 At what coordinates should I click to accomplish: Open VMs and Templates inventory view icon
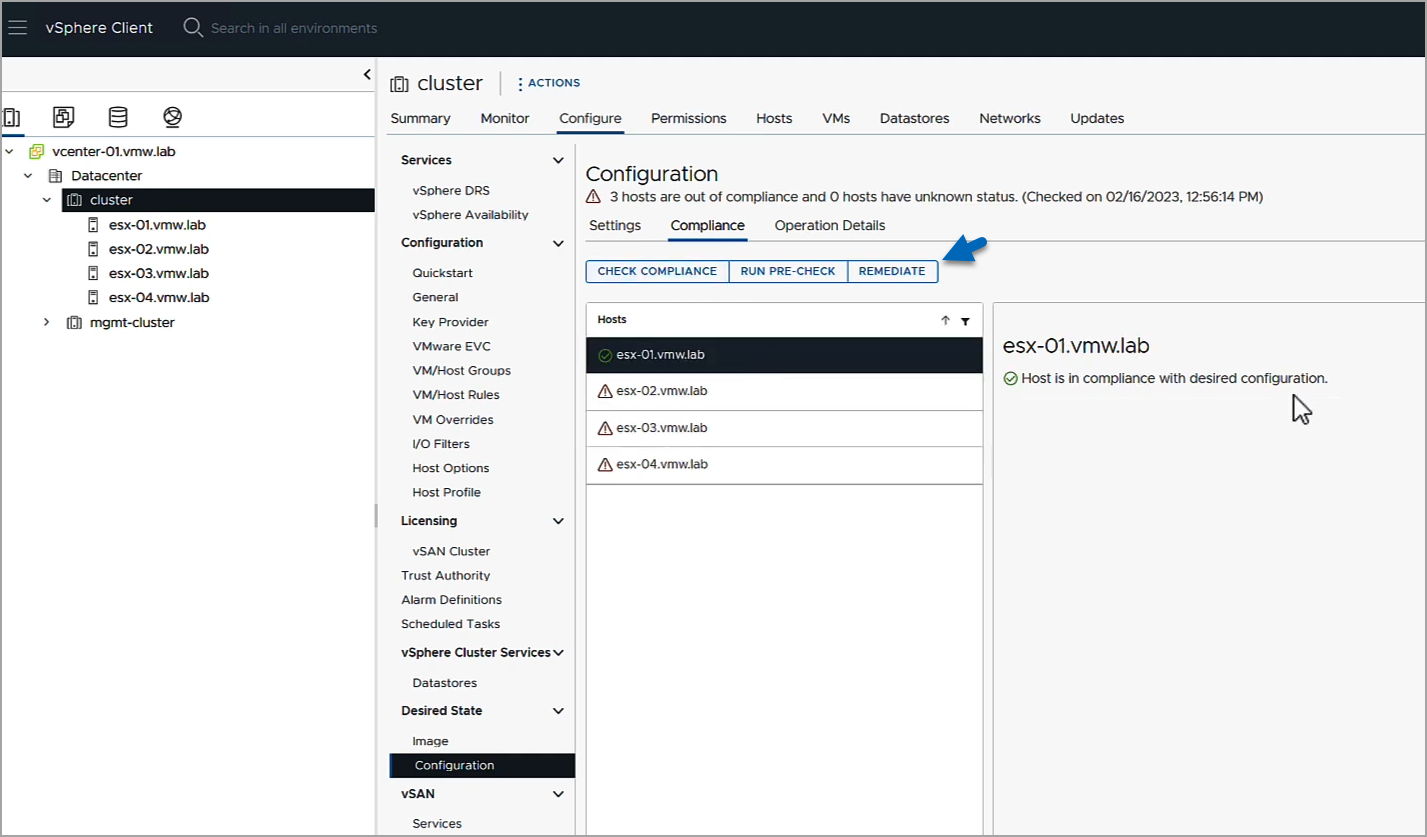coord(64,117)
